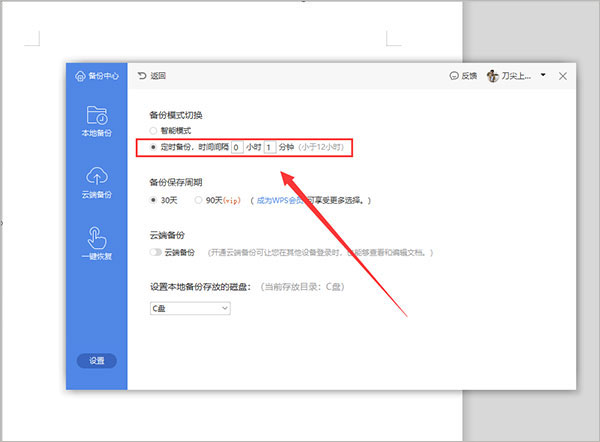Toggle the 云端备份 cloud backup switch
Viewport: 600px width, 442px height.
154,253
